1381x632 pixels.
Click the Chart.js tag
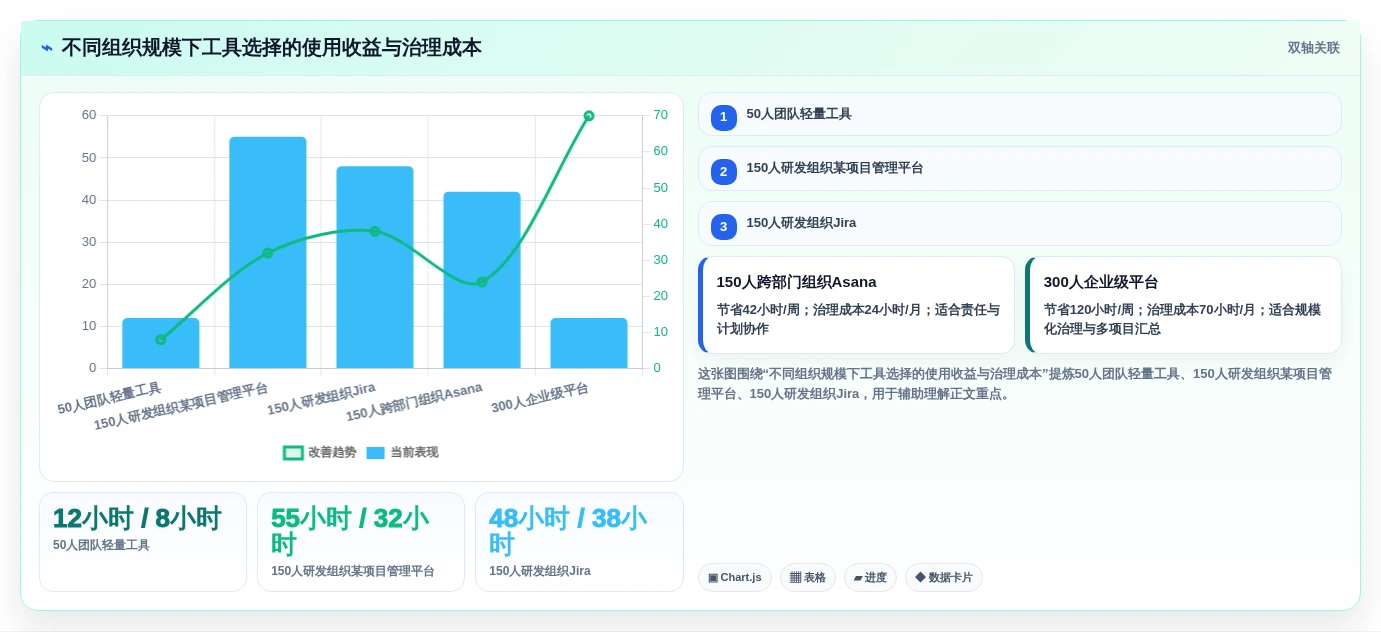pos(735,577)
